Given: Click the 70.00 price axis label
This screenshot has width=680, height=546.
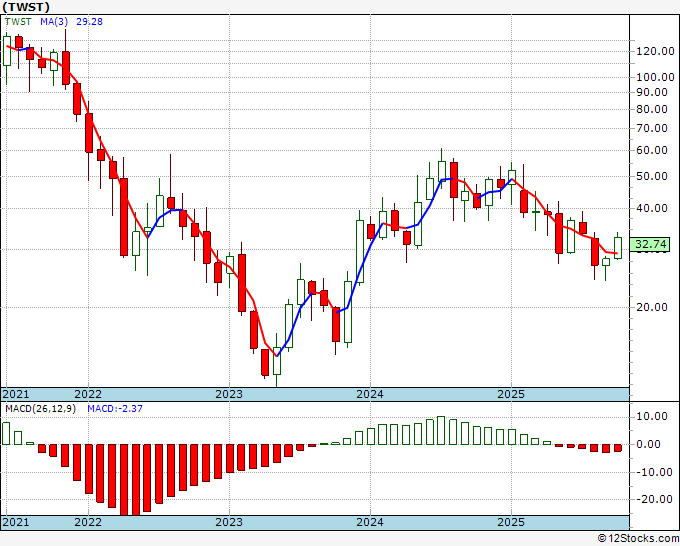Looking at the screenshot, I should click(x=651, y=128).
